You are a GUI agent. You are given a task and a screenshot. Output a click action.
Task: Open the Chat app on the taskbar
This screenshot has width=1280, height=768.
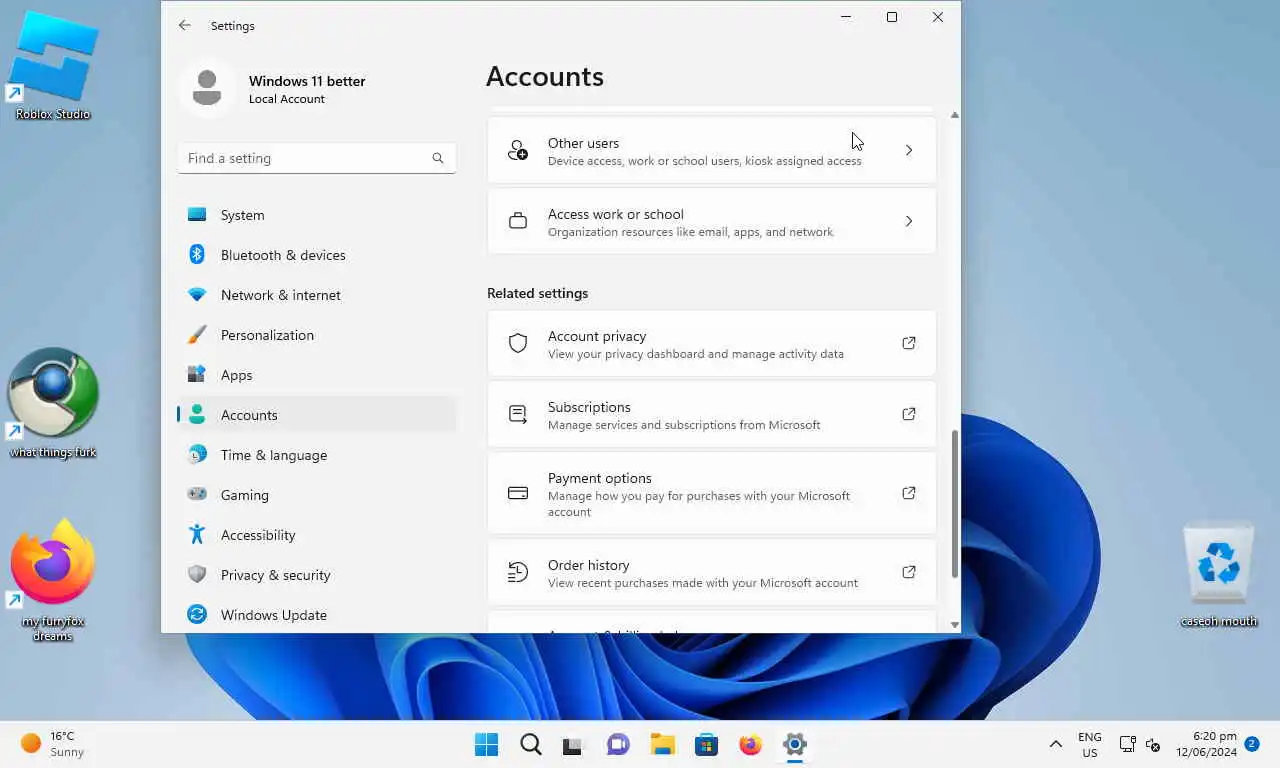click(617, 744)
